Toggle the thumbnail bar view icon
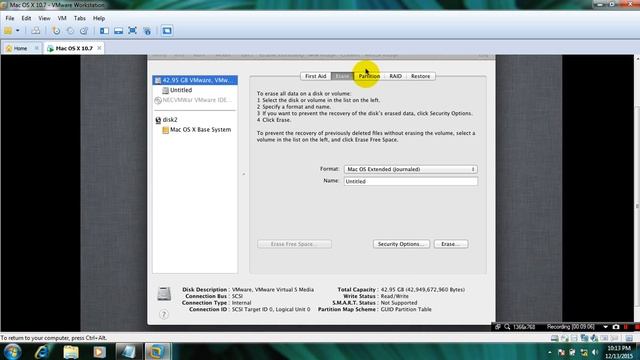640x360 pixels. [x=118, y=31]
